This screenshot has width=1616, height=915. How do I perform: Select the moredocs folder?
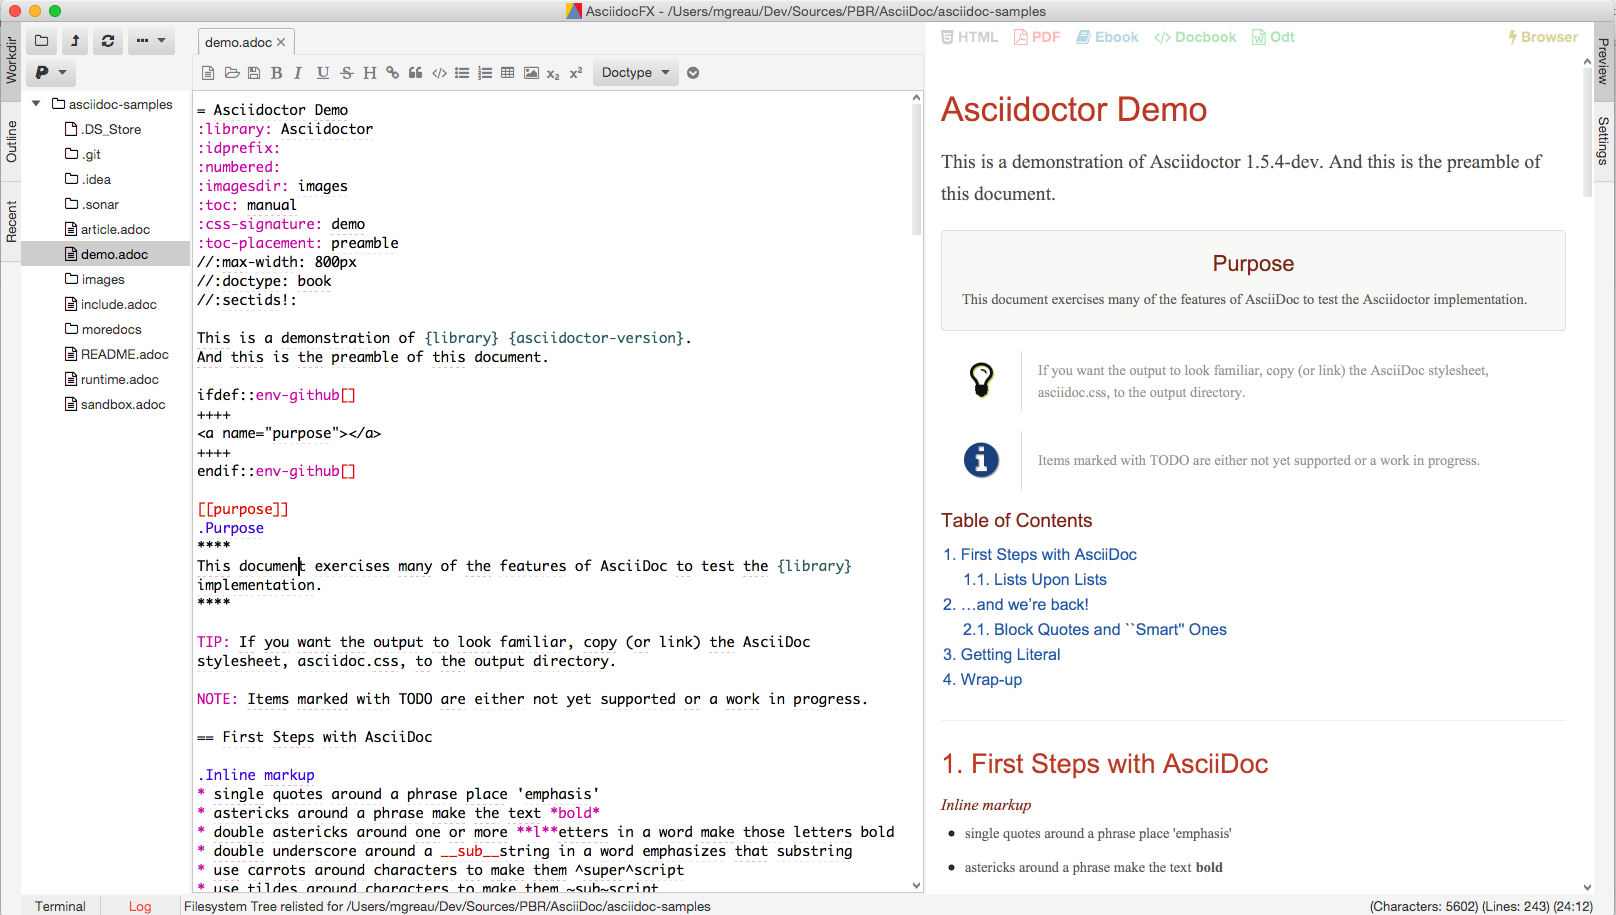click(103, 329)
